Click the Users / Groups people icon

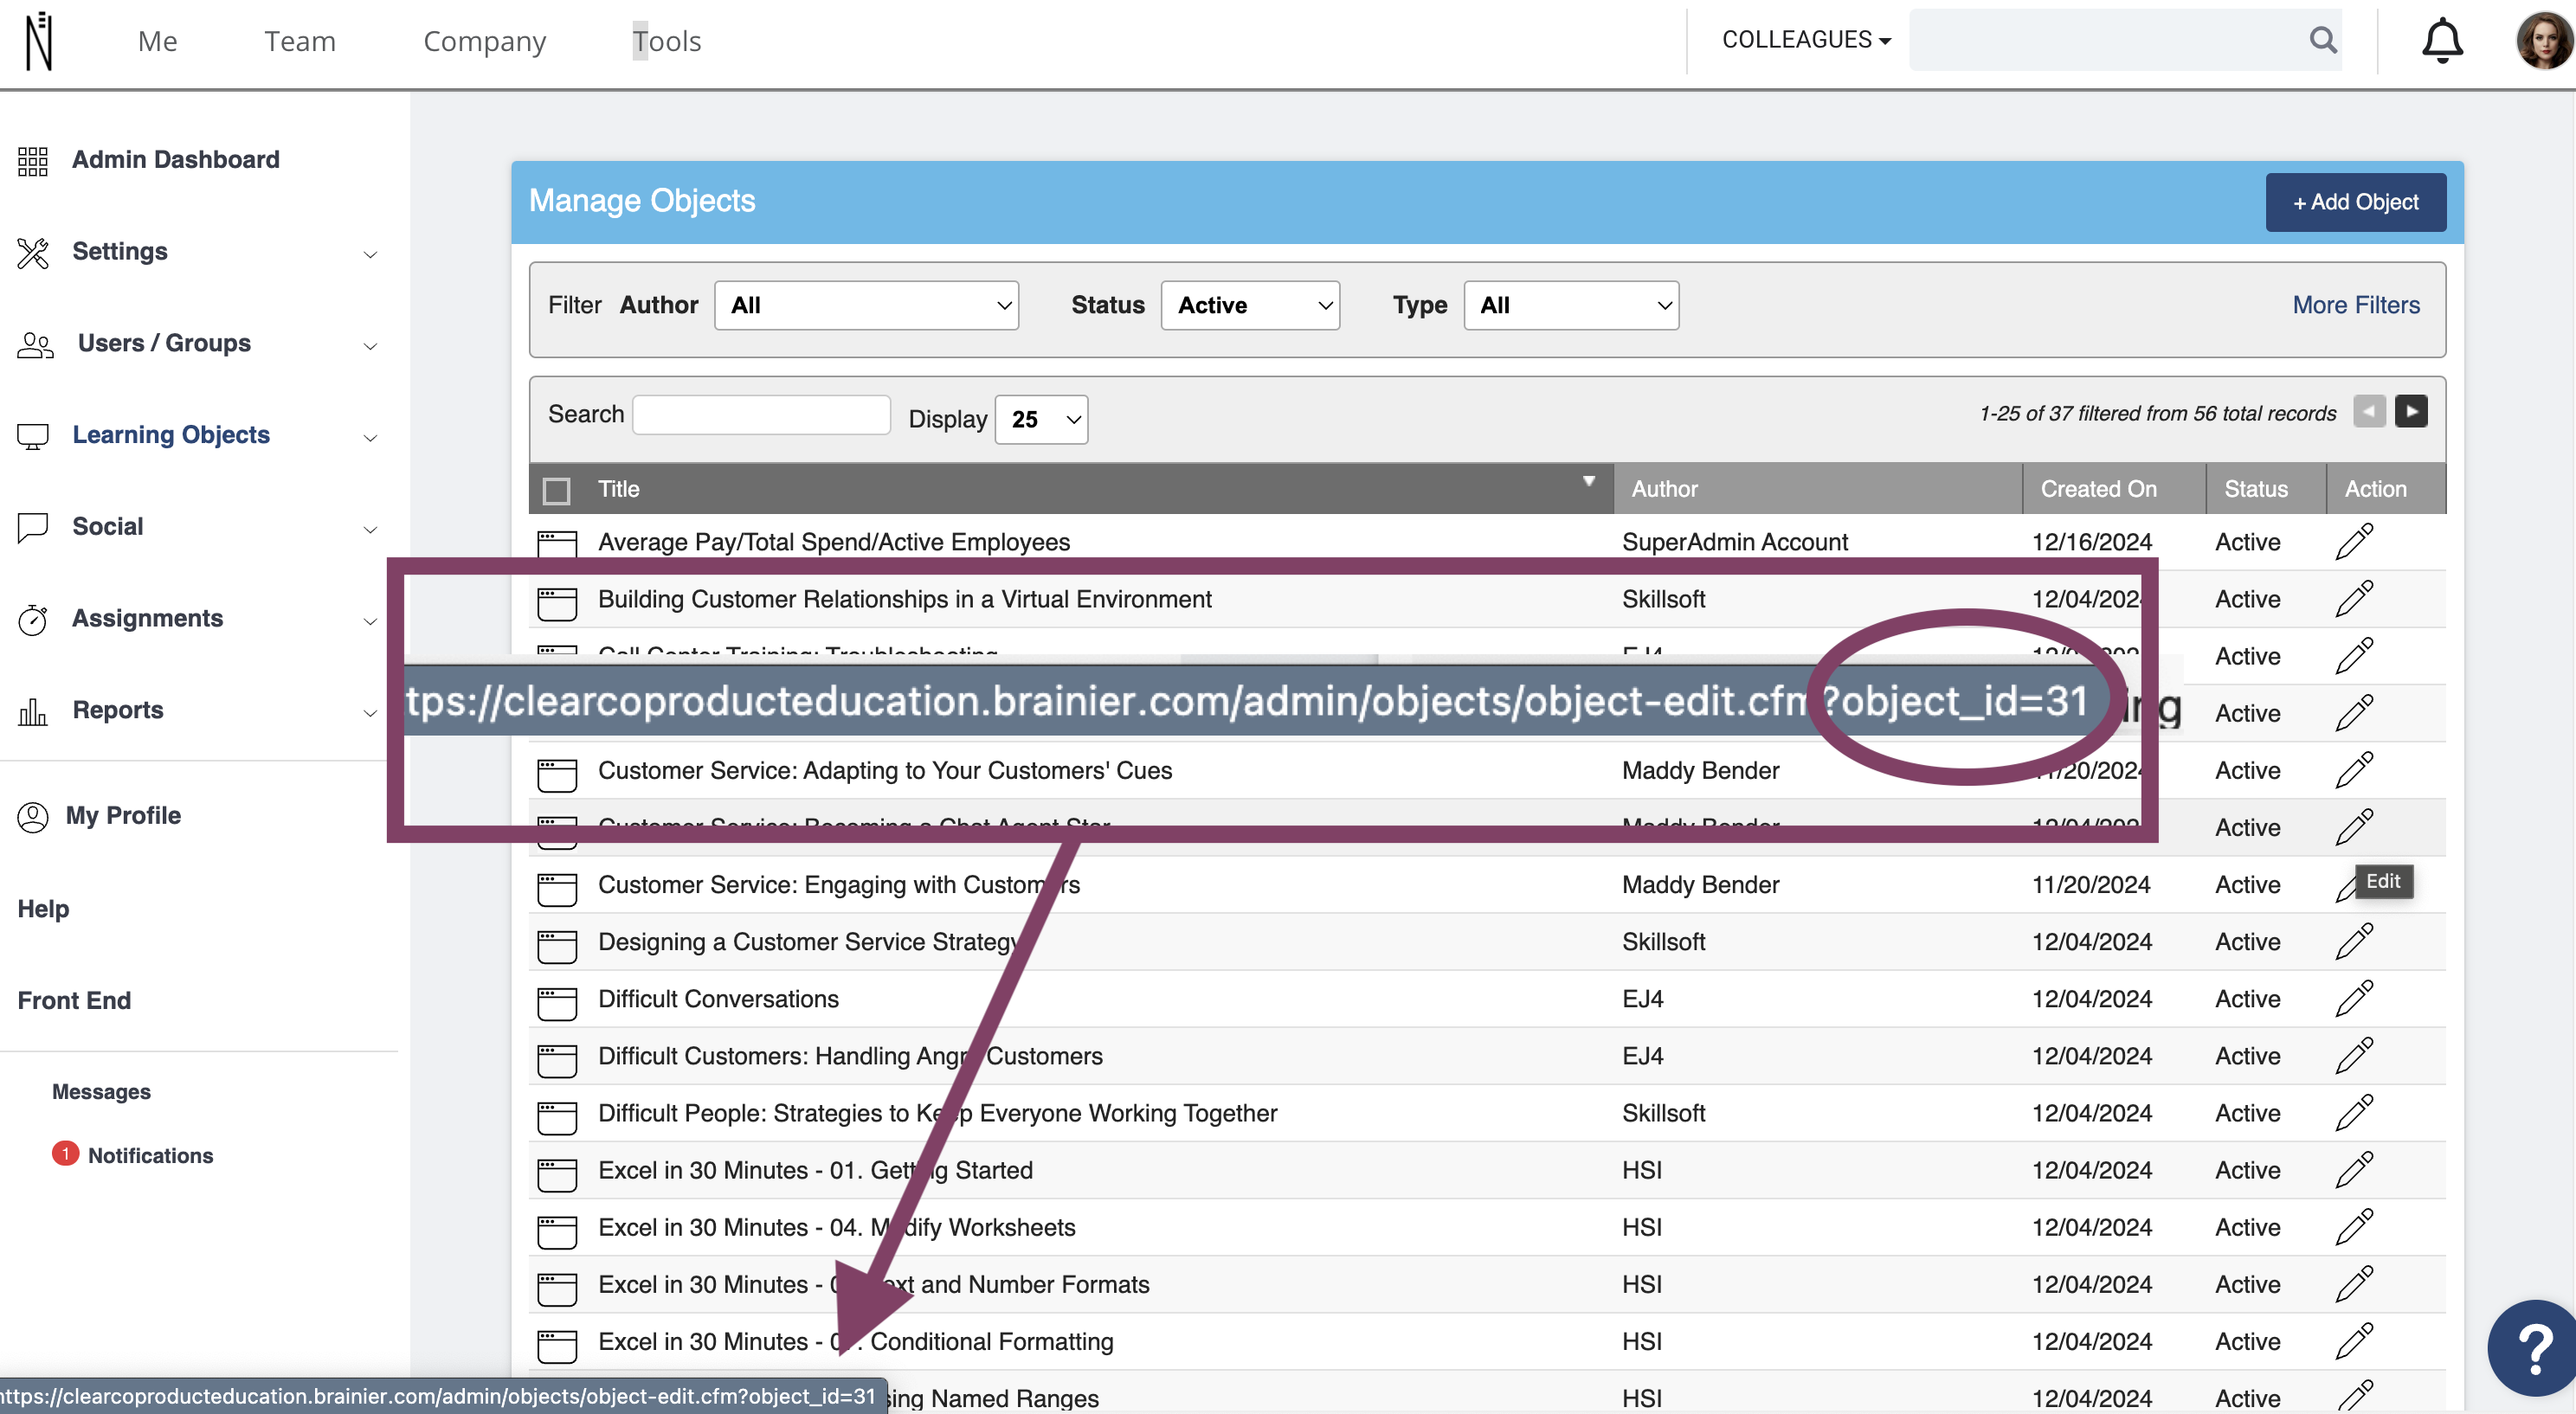point(35,344)
